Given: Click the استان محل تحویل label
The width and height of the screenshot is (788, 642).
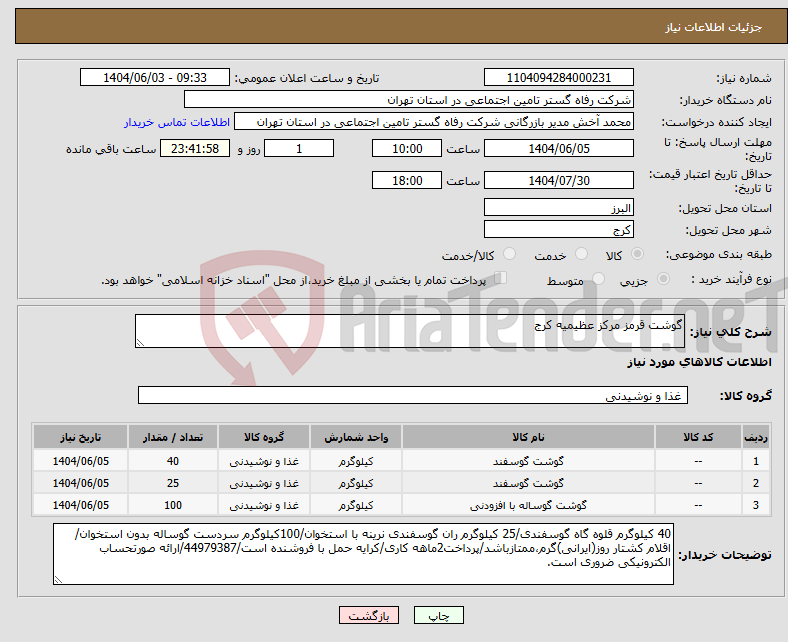Looking at the screenshot, I should point(725,208).
